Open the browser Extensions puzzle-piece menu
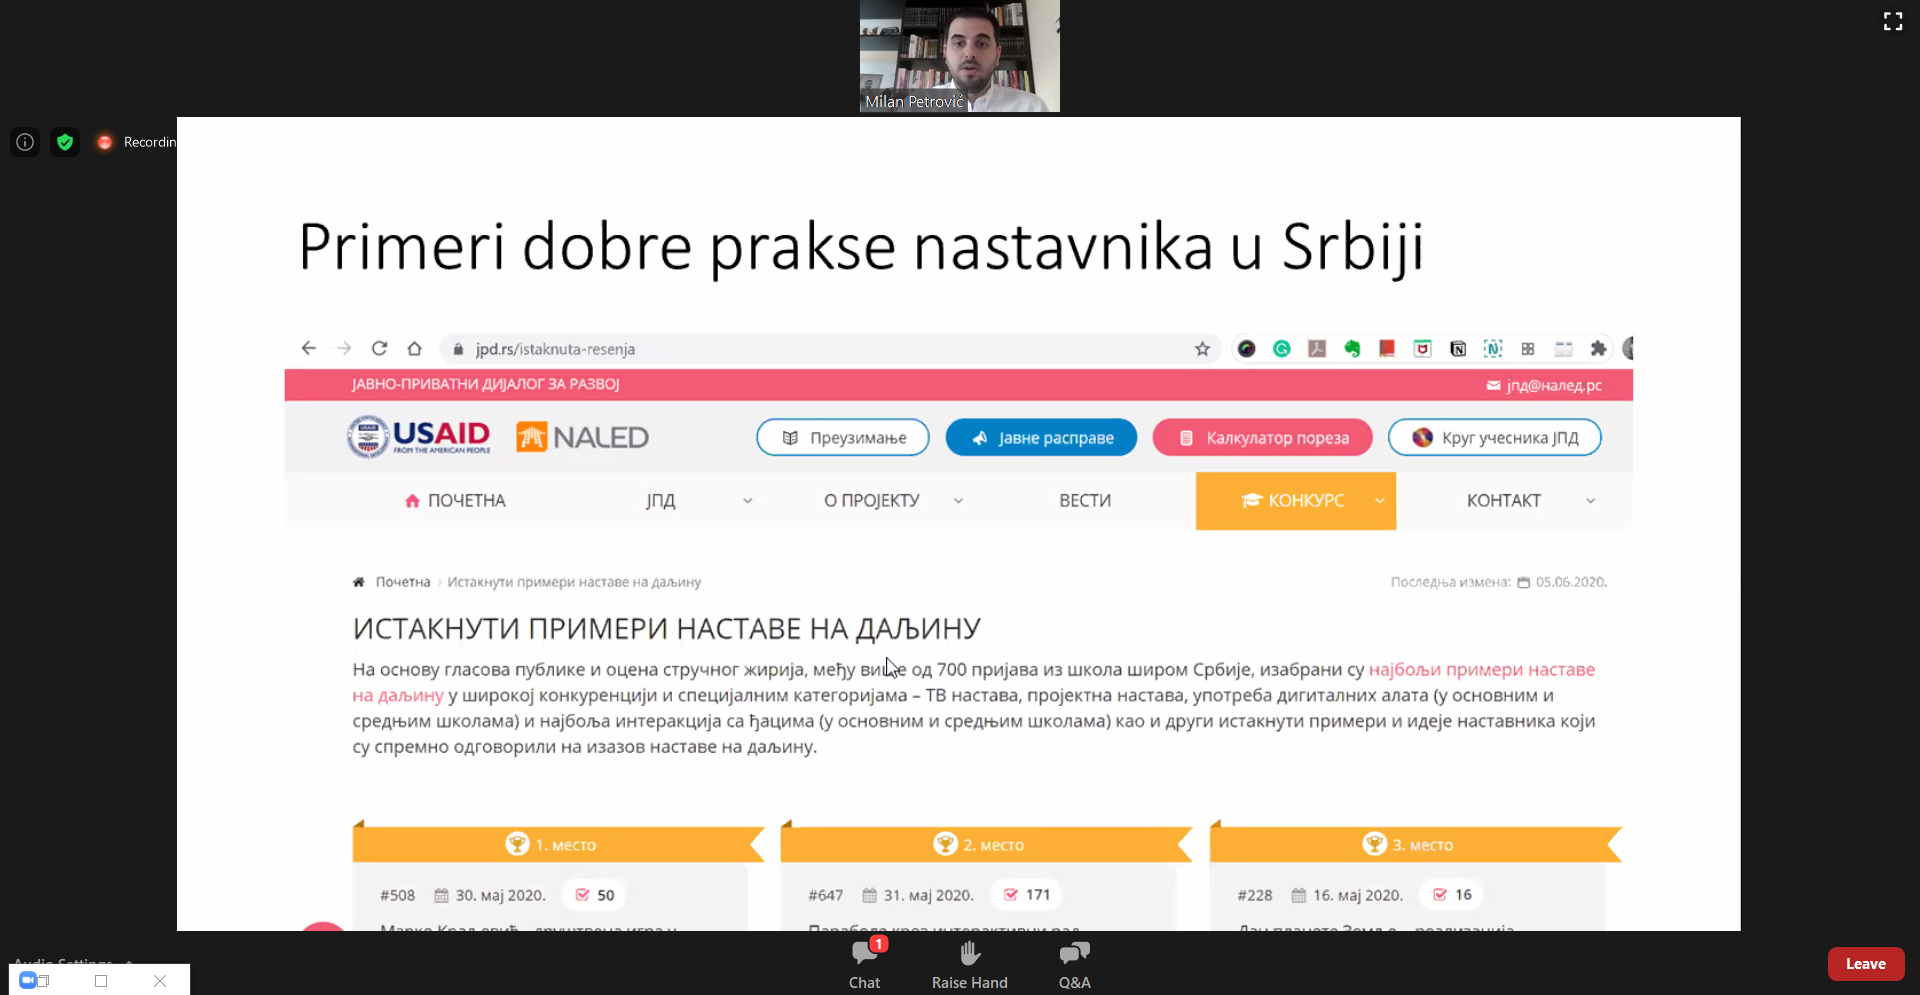This screenshot has height=995, width=1920. click(x=1599, y=348)
